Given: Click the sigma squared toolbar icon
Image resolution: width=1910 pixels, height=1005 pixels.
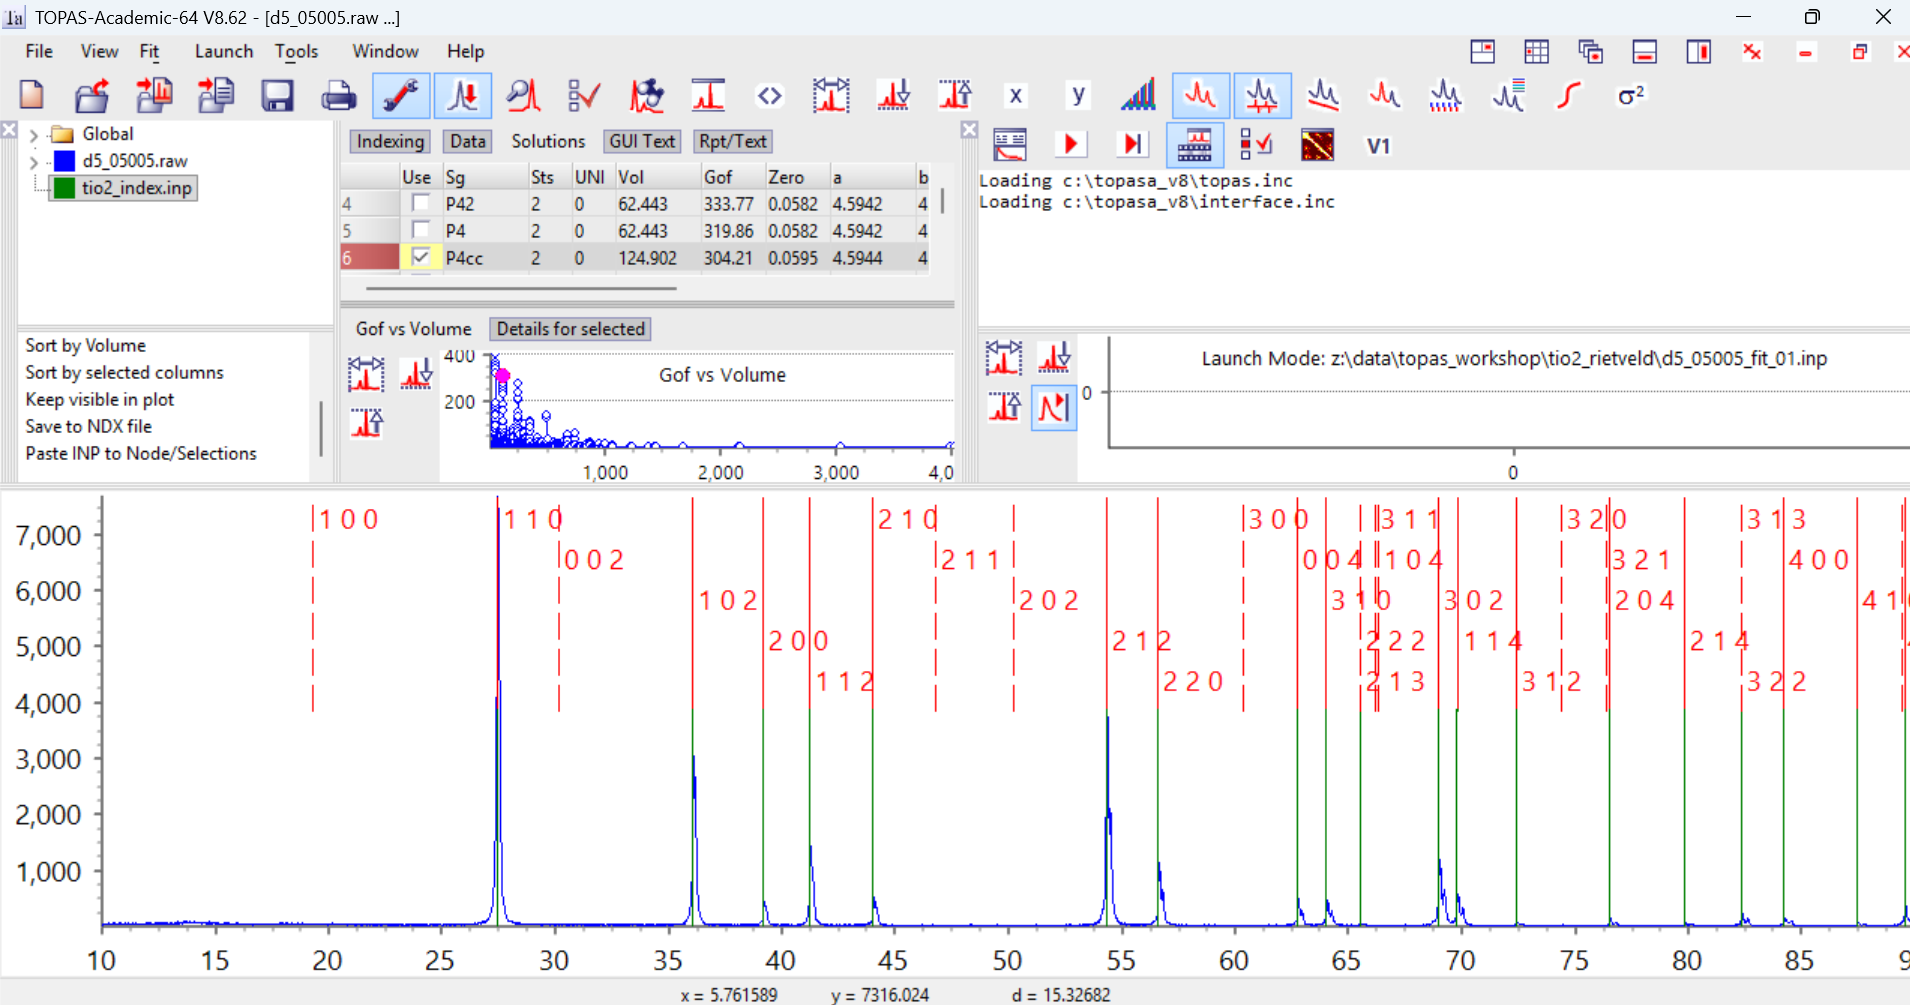Looking at the screenshot, I should (x=1631, y=96).
